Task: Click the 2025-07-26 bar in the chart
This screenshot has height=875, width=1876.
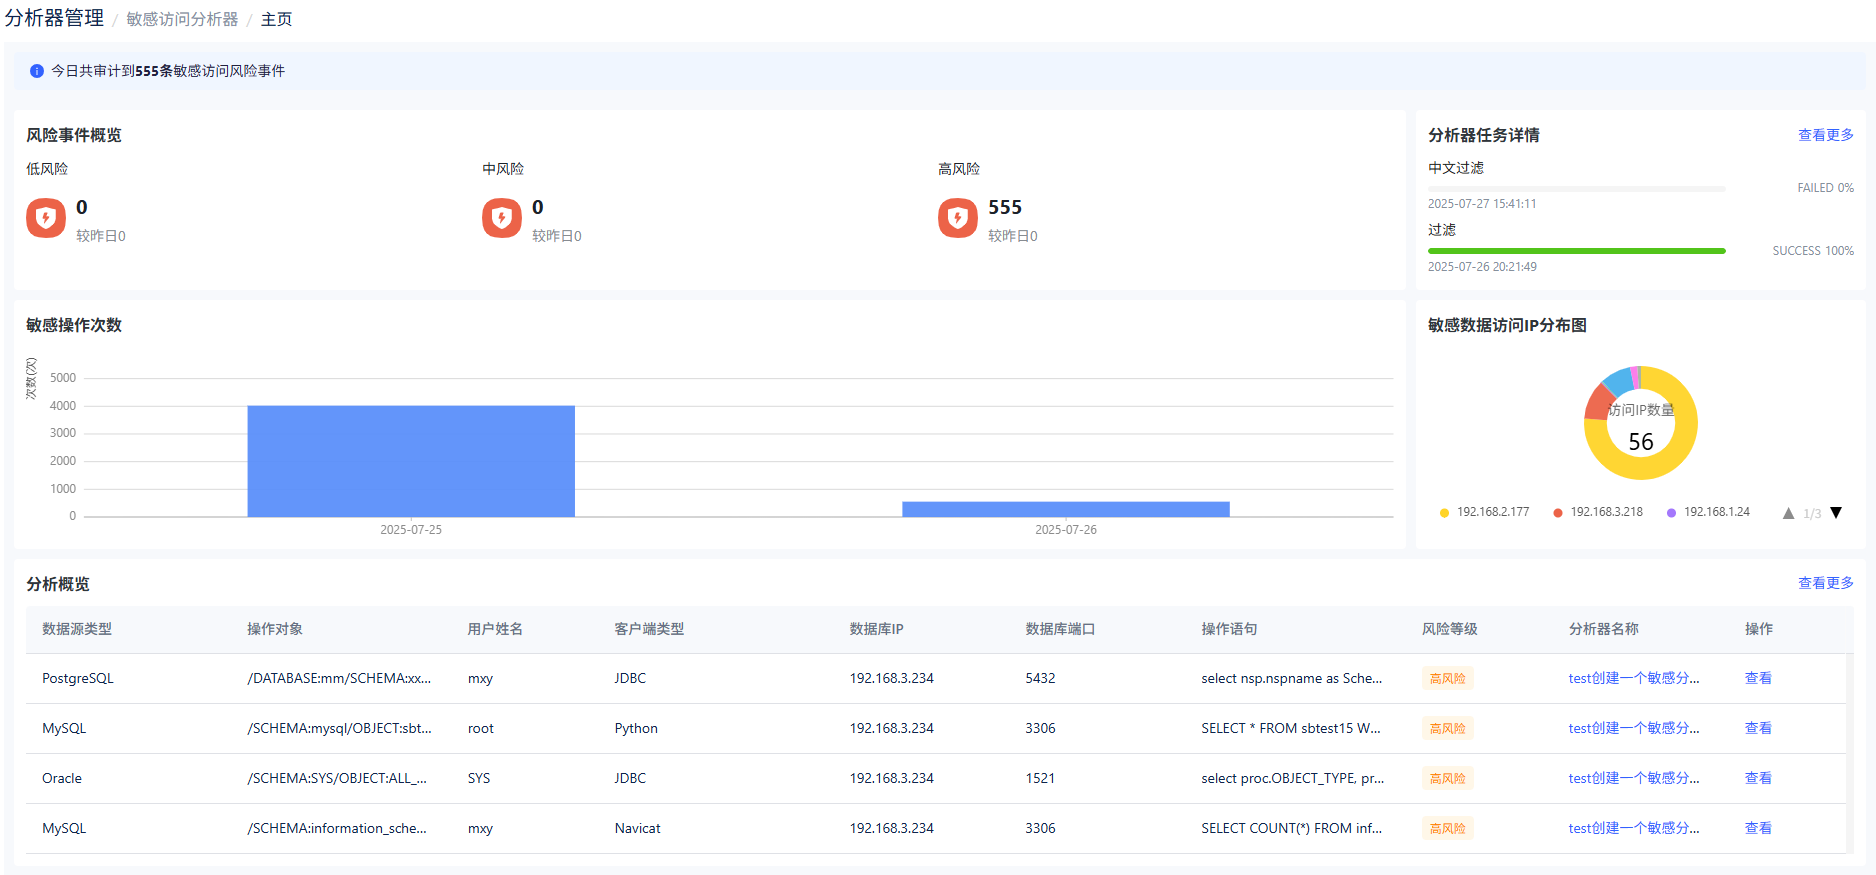Action: click(x=1066, y=509)
